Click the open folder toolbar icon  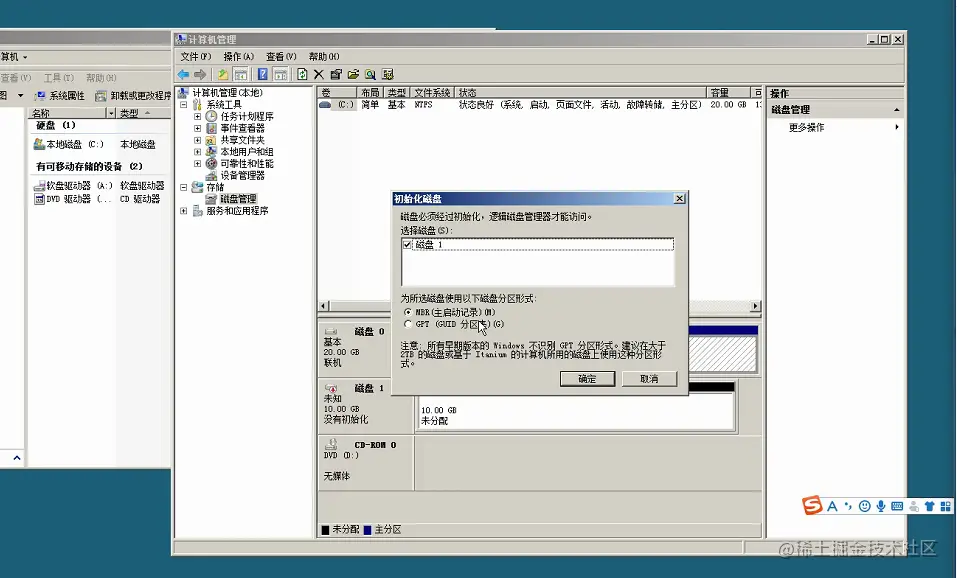pos(353,74)
